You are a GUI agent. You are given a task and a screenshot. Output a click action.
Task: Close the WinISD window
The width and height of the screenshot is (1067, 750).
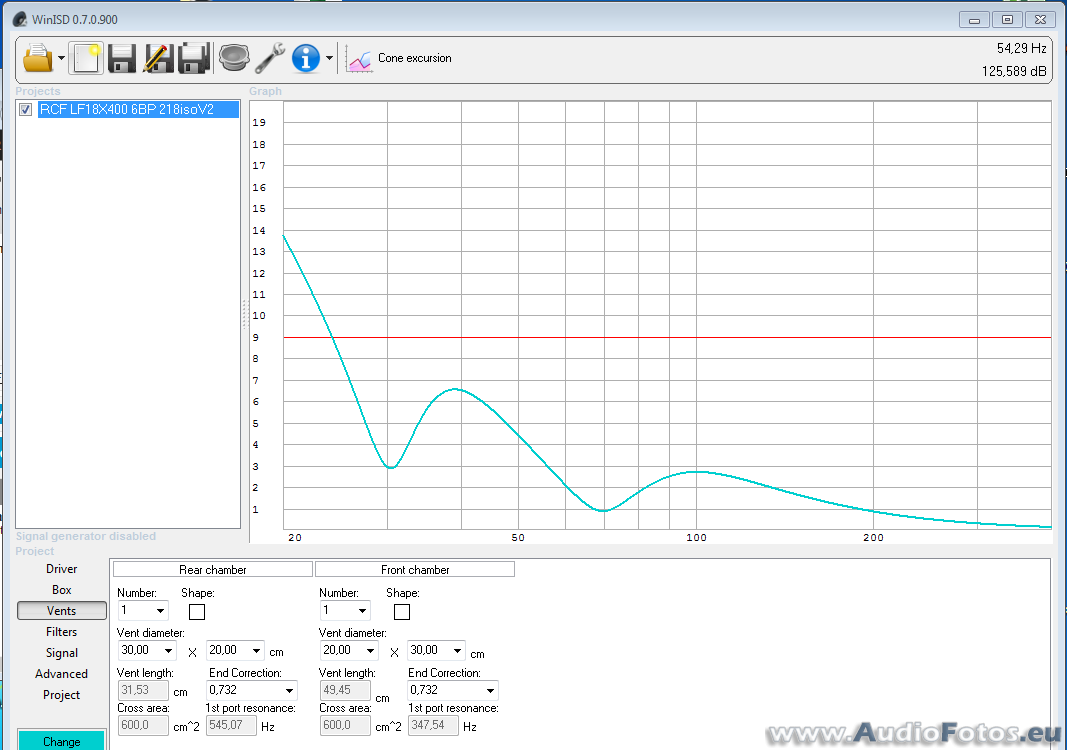coord(1040,20)
